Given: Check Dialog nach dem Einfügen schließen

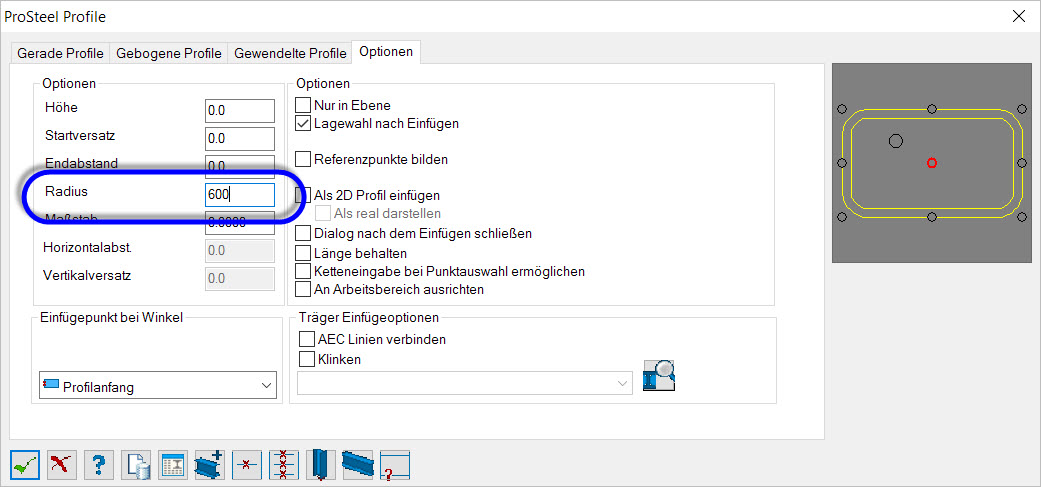Looking at the screenshot, I should 303,234.
